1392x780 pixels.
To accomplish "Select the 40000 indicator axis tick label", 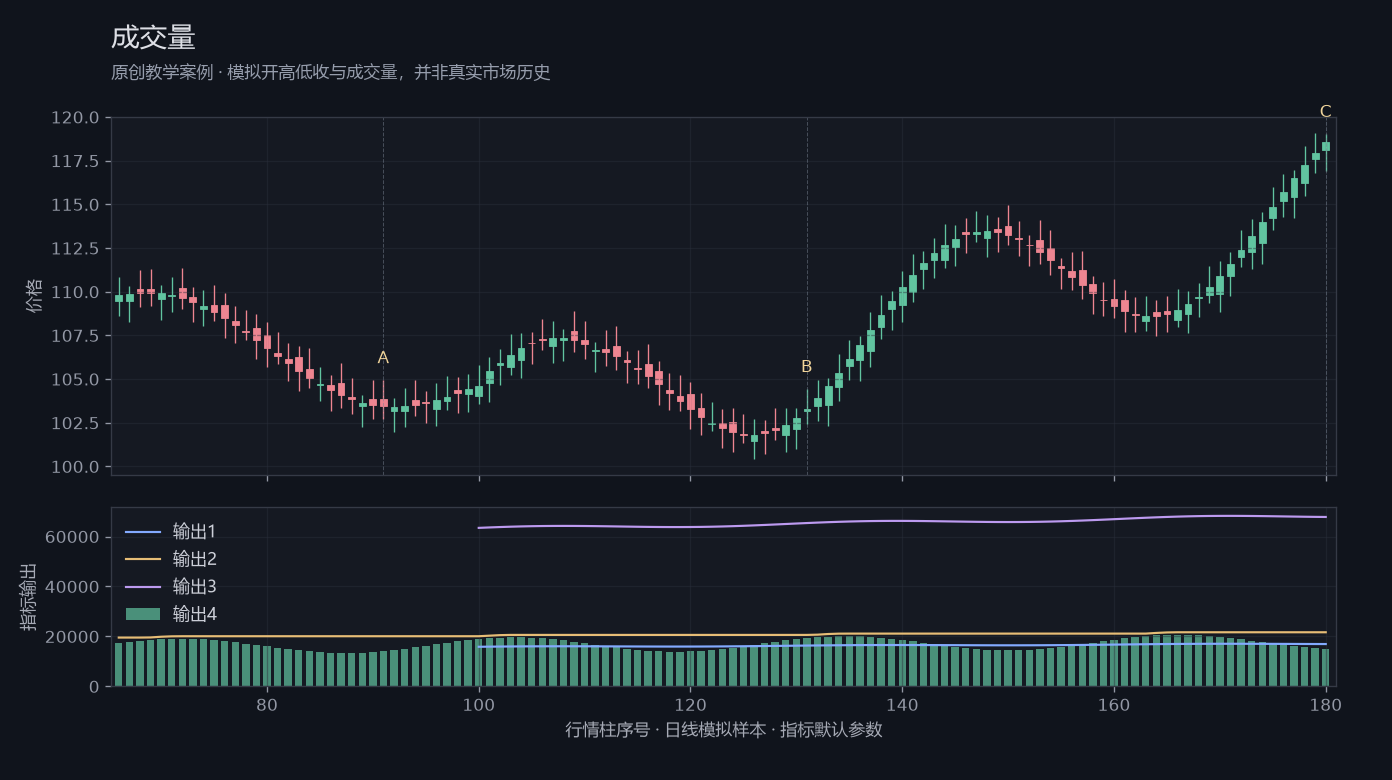I will (x=73, y=587).
